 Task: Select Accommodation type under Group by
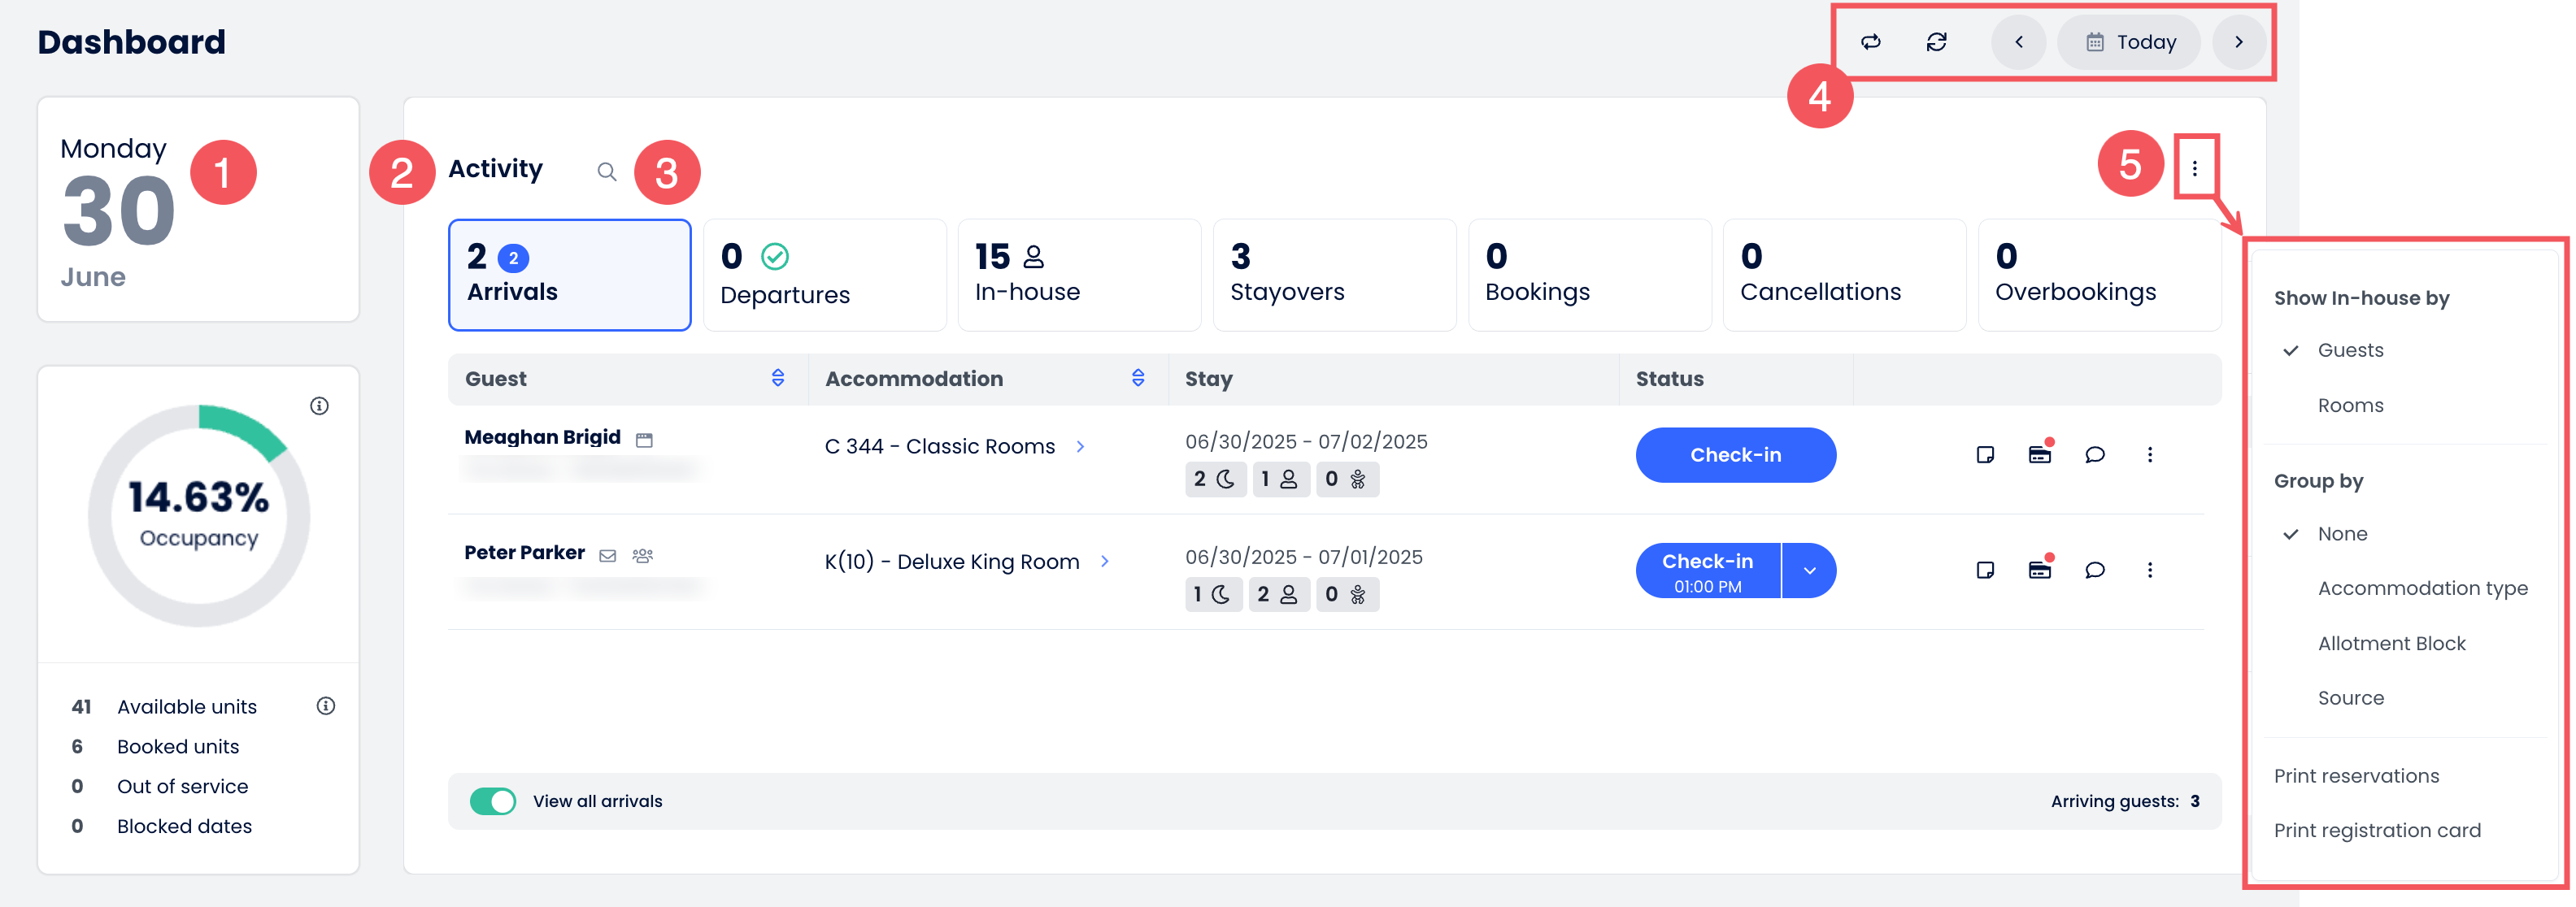[x=2422, y=588]
